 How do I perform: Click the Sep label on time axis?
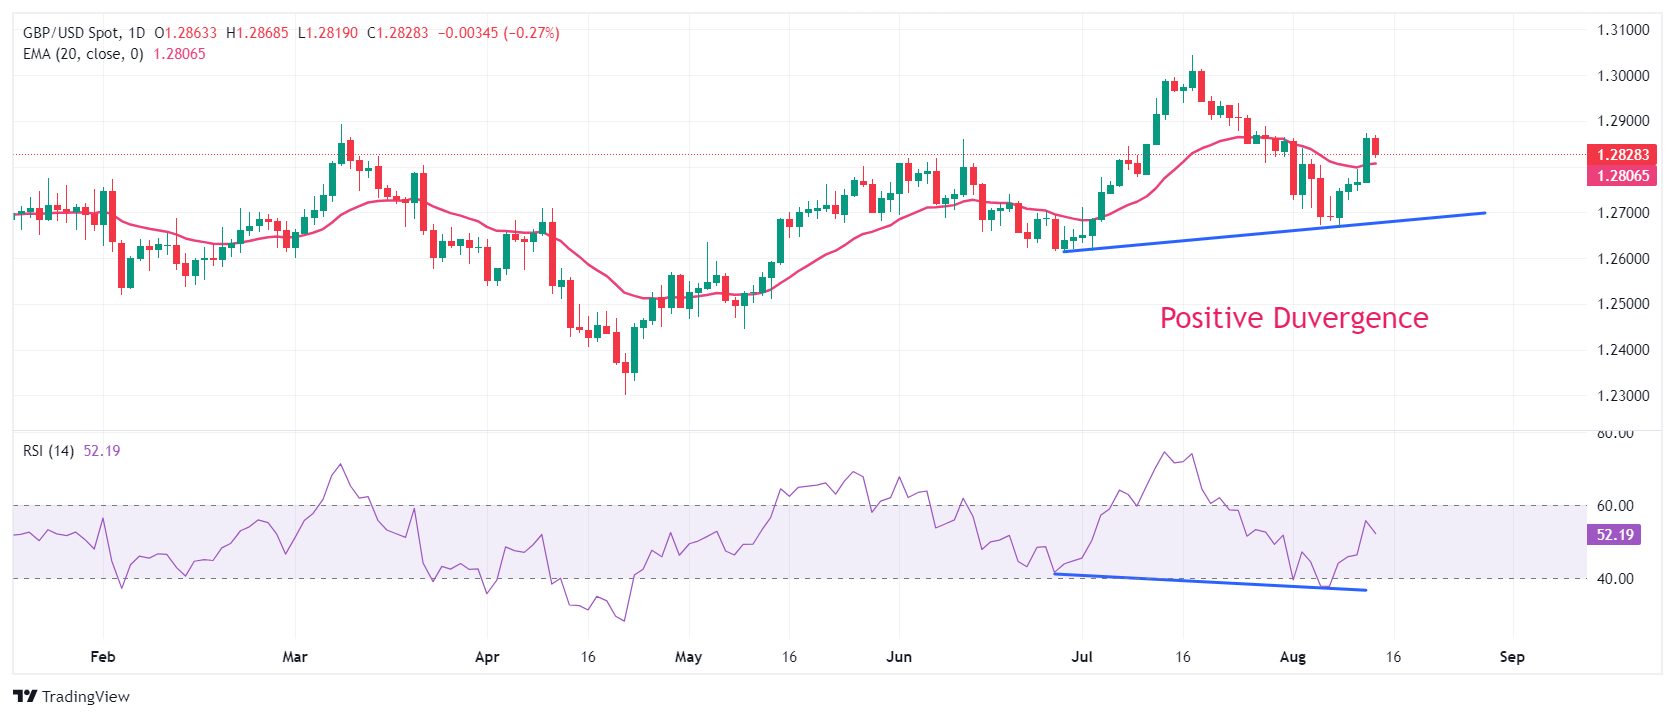pyautogui.click(x=1512, y=657)
